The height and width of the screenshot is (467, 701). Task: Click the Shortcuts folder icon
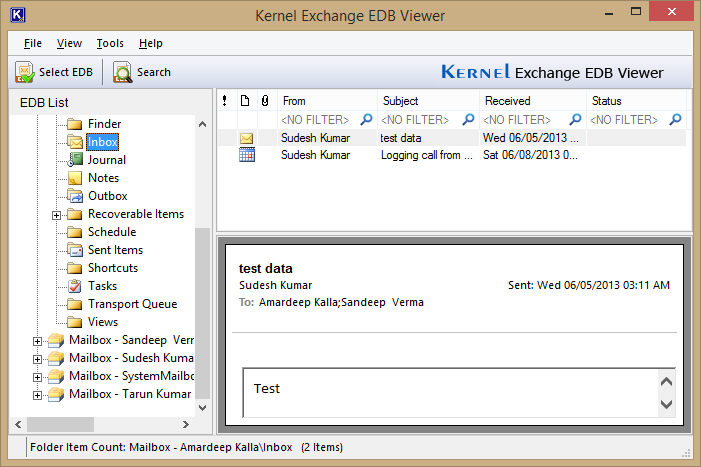coord(75,268)
